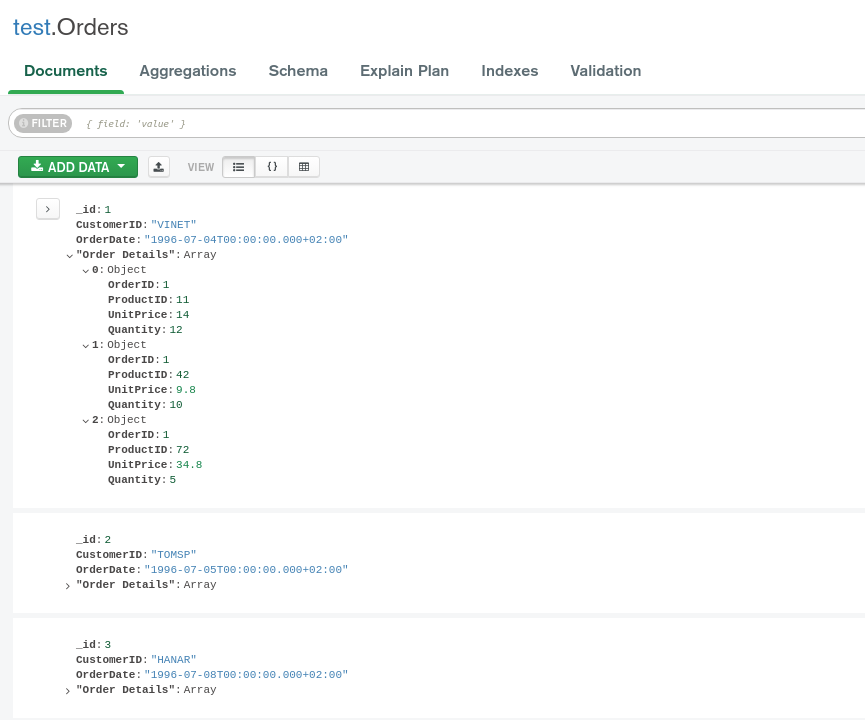
Task: Select CustomerID value "TOMSP"
Action: click(173, 554)
